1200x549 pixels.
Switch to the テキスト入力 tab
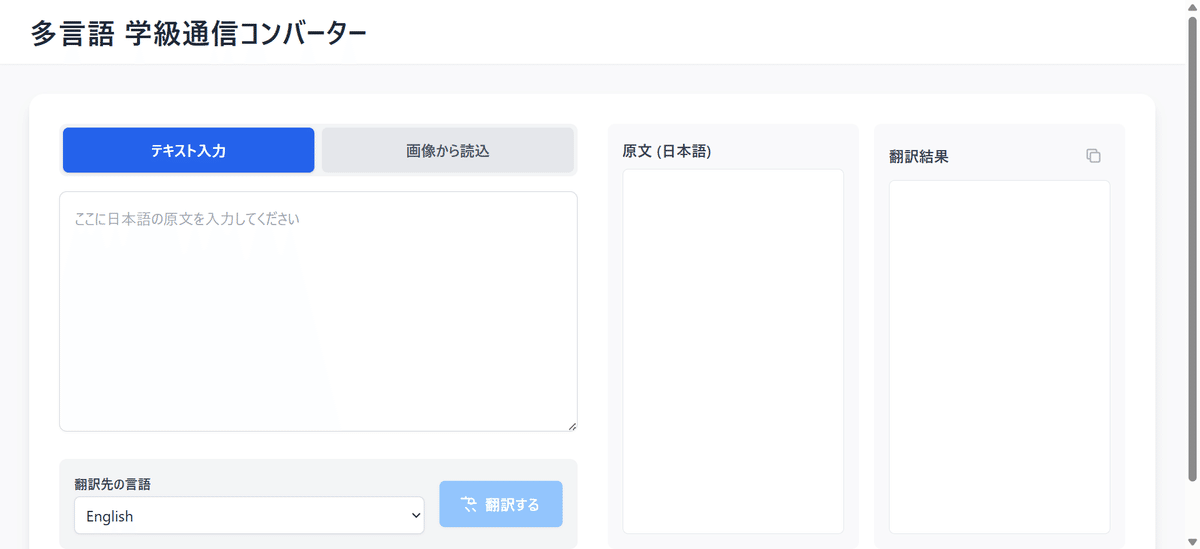click(x=188, y=151)
